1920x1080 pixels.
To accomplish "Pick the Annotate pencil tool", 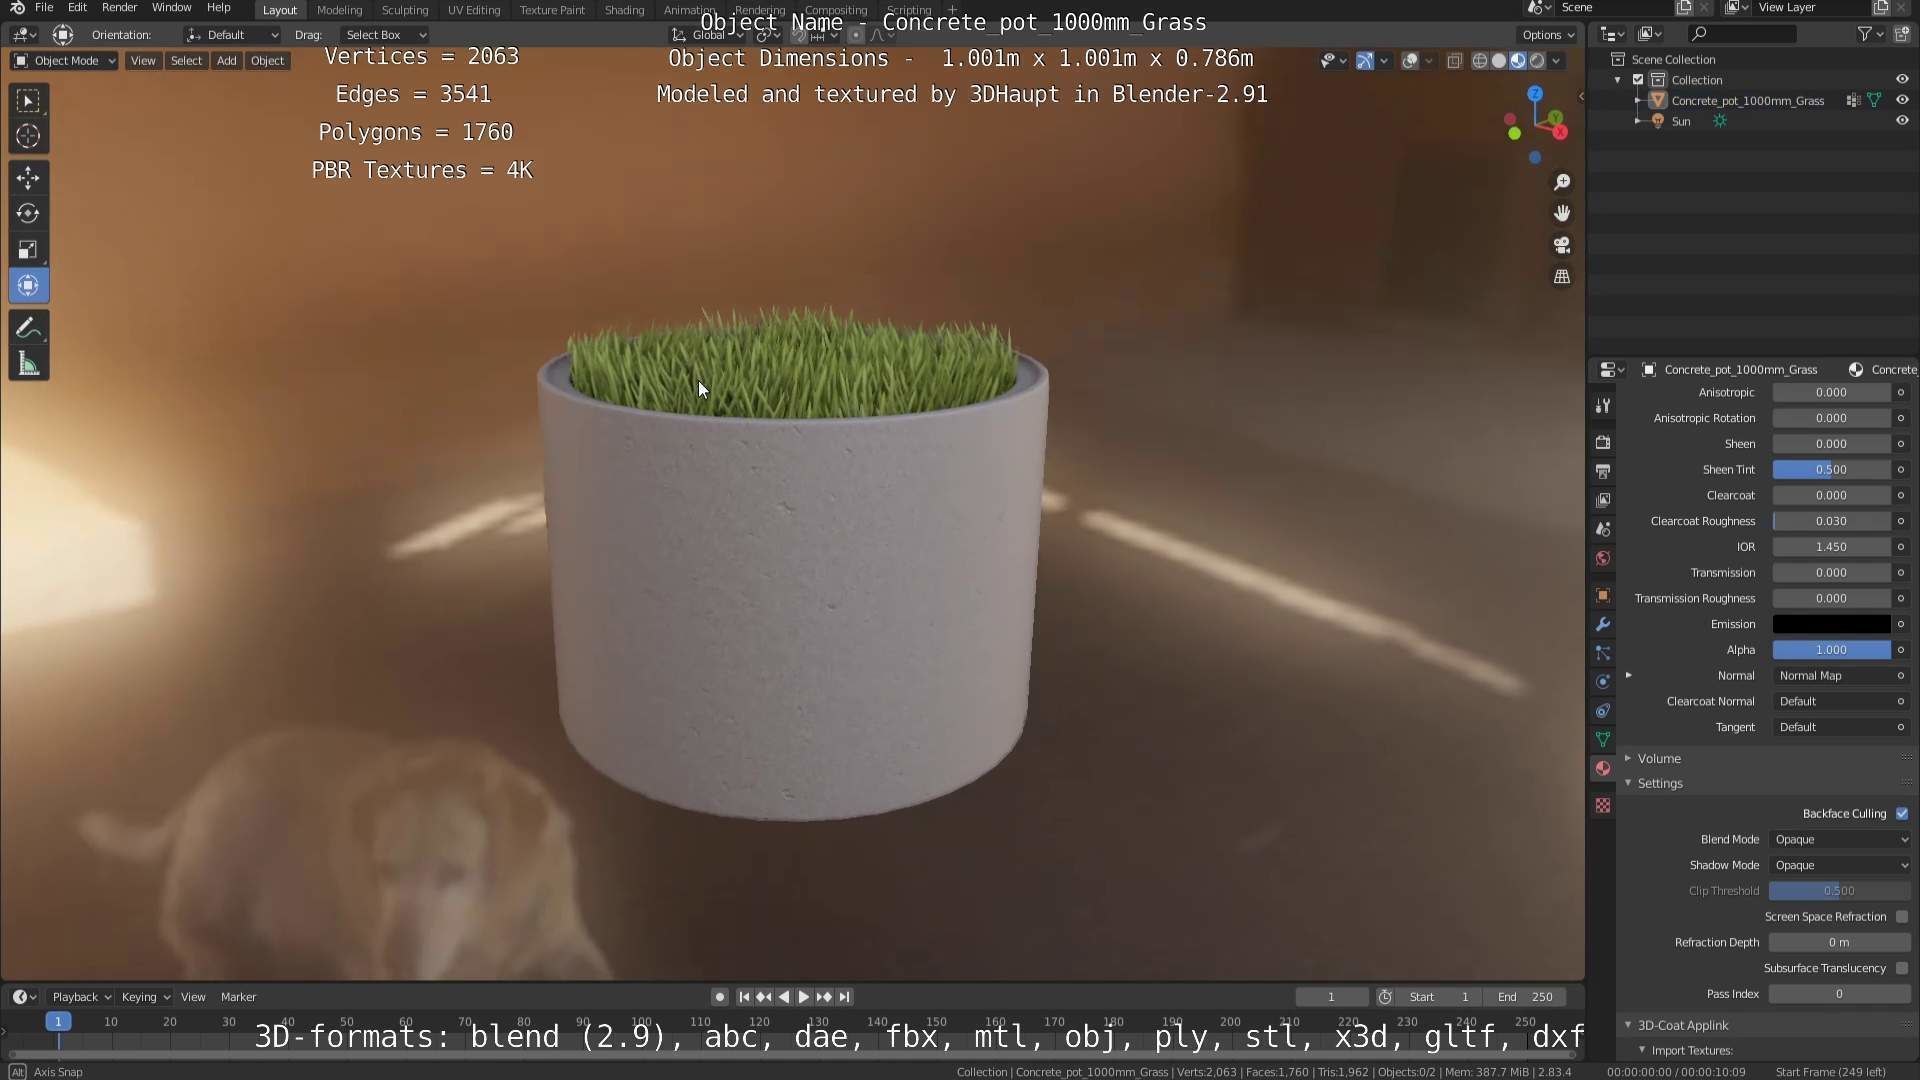I will [x=28, y=328].
